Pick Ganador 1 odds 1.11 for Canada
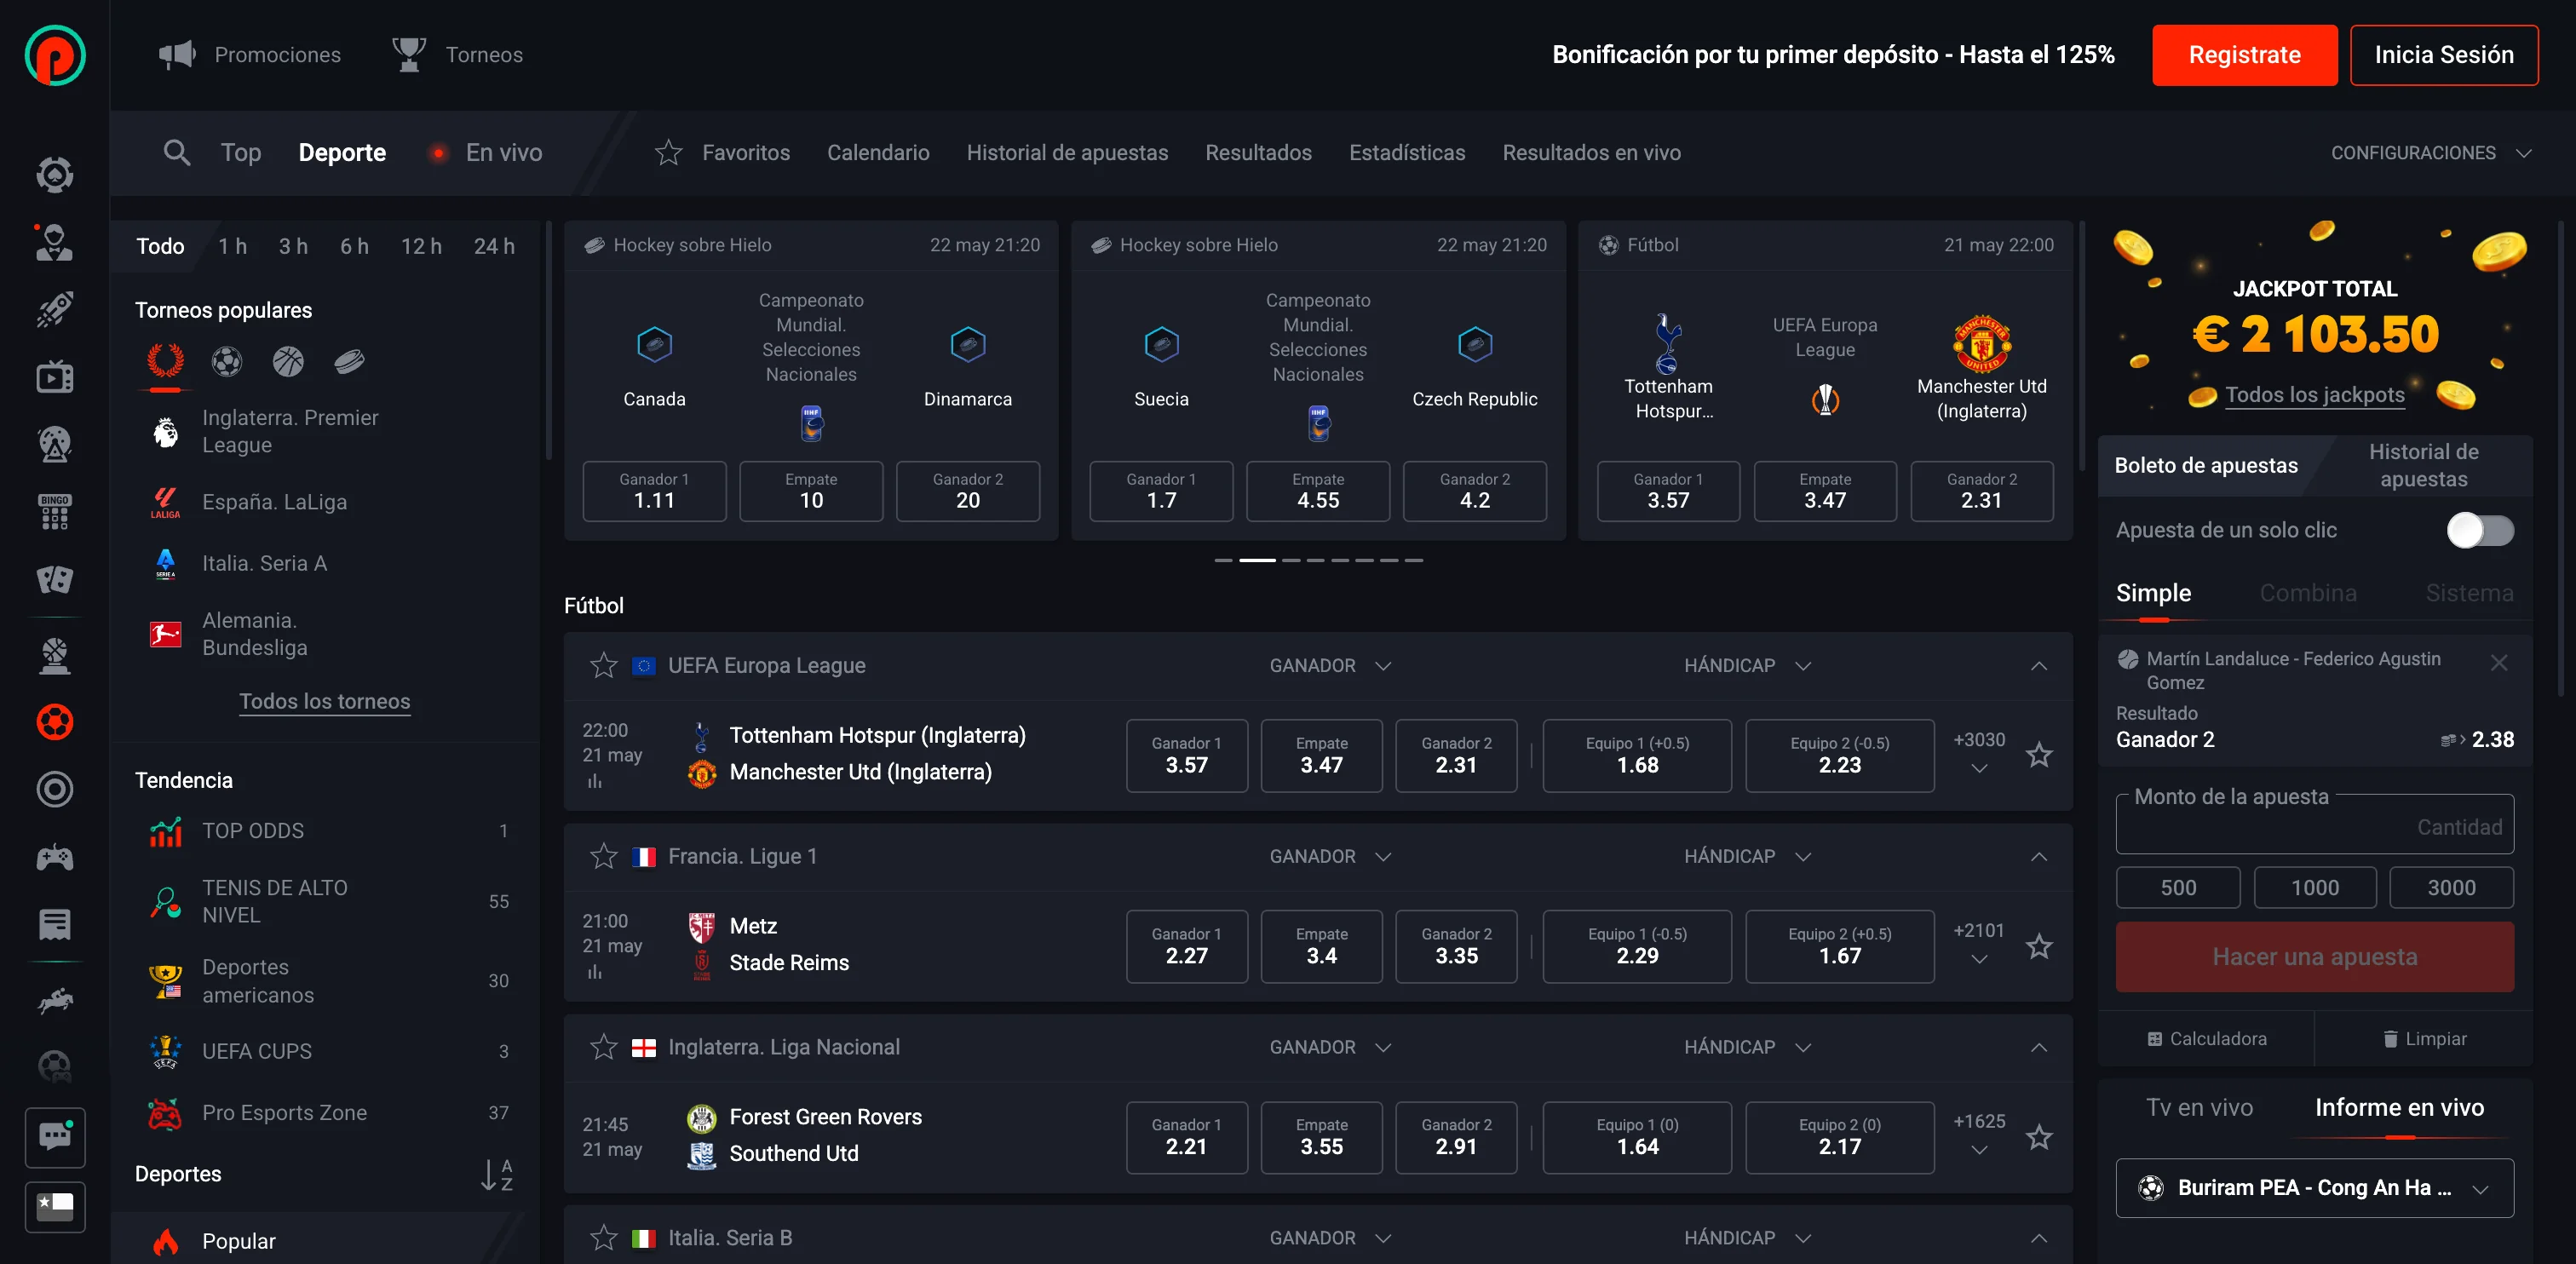Image resolution: width=2576 pixels, height=1264 pixels. pos(654,491)
